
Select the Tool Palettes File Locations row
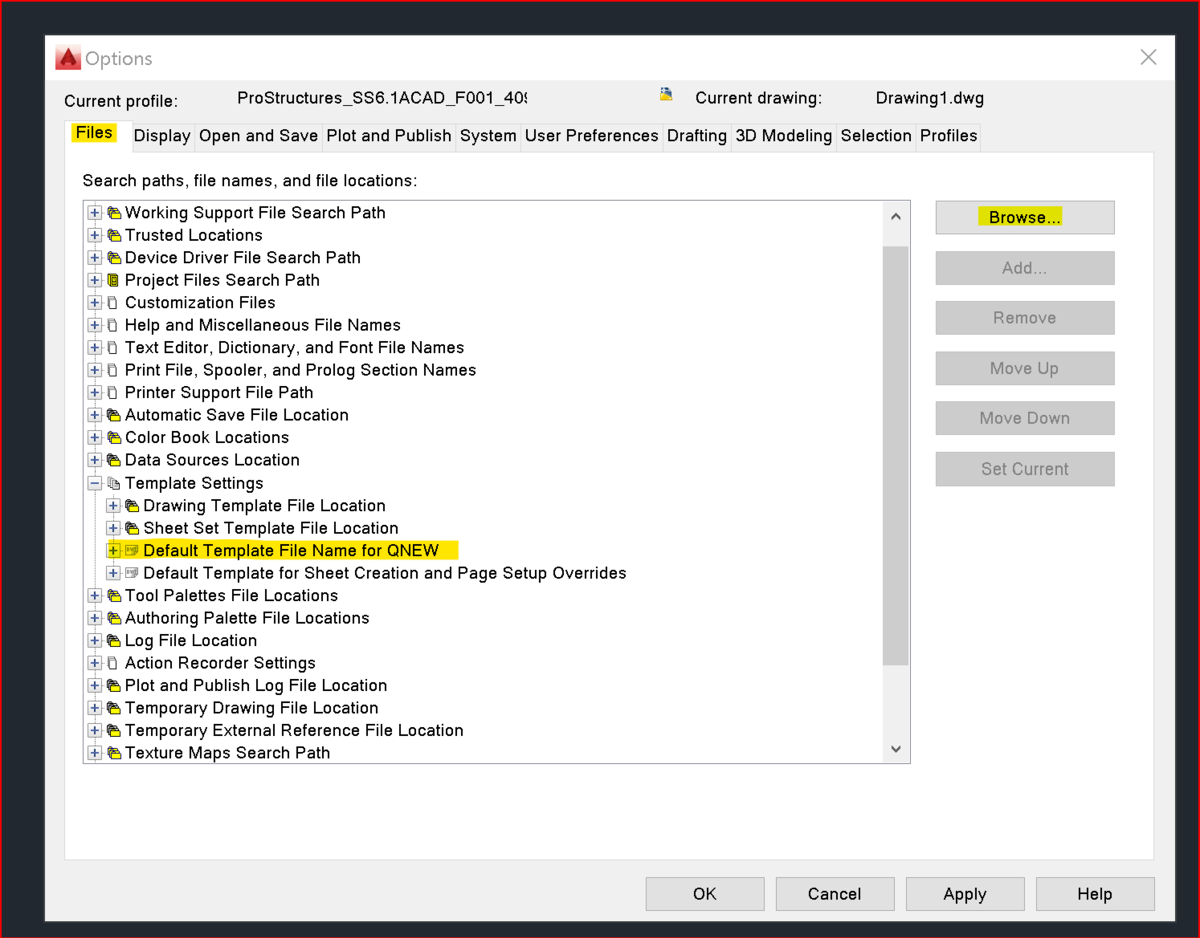click(x=231, y=596)
